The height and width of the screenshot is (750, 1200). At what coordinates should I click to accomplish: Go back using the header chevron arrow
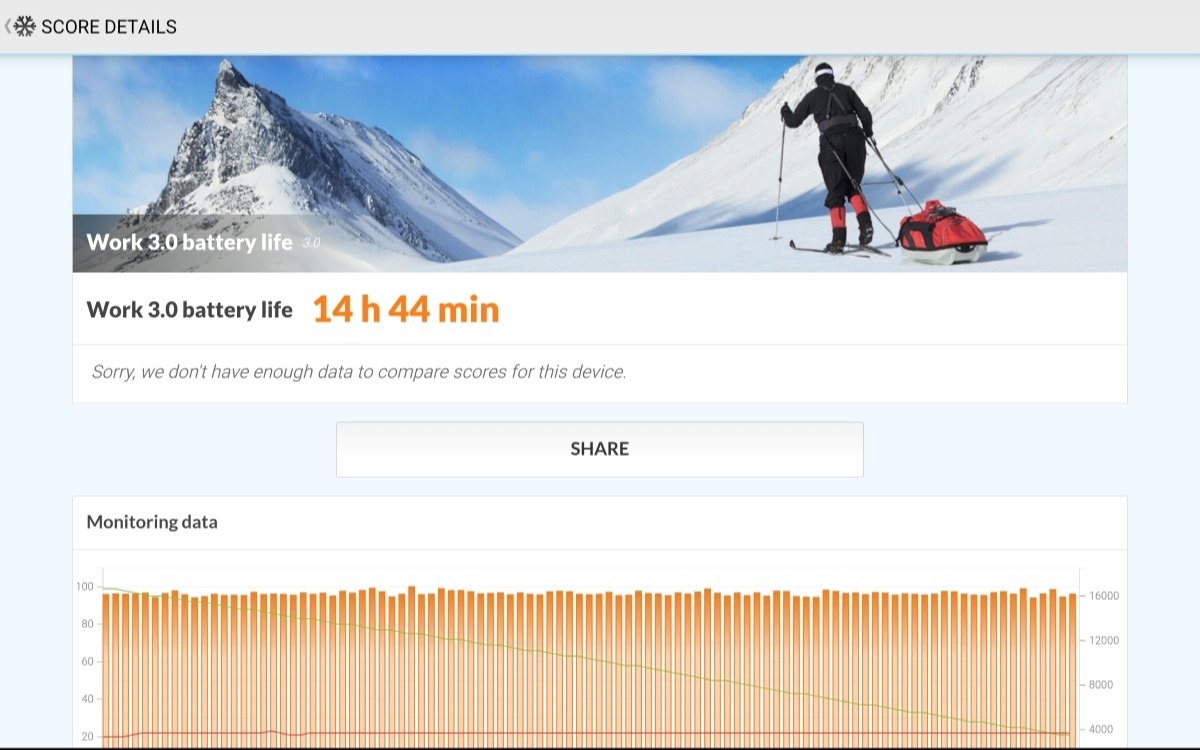[x=7, y=26]
